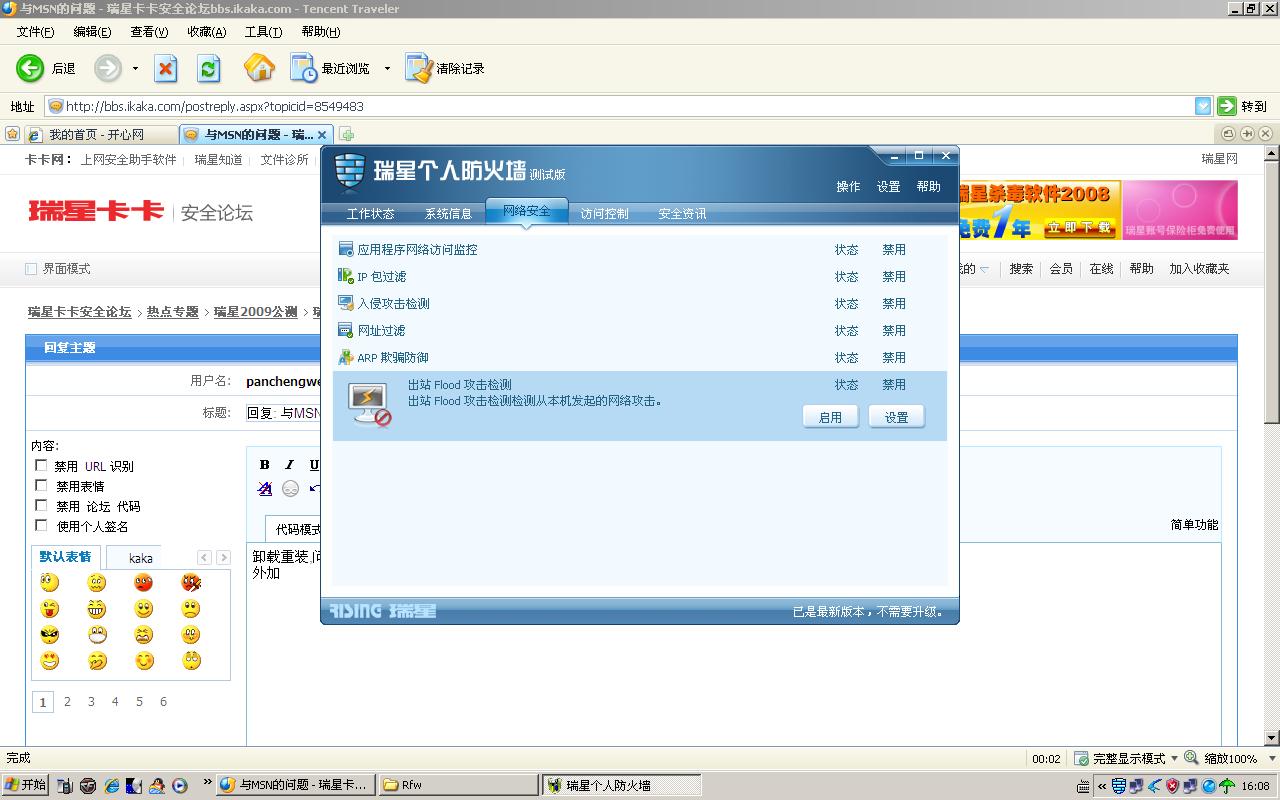
Task: Open the firewall 操作 menu link
Action: pyautogui.click(x=848, y=187)
